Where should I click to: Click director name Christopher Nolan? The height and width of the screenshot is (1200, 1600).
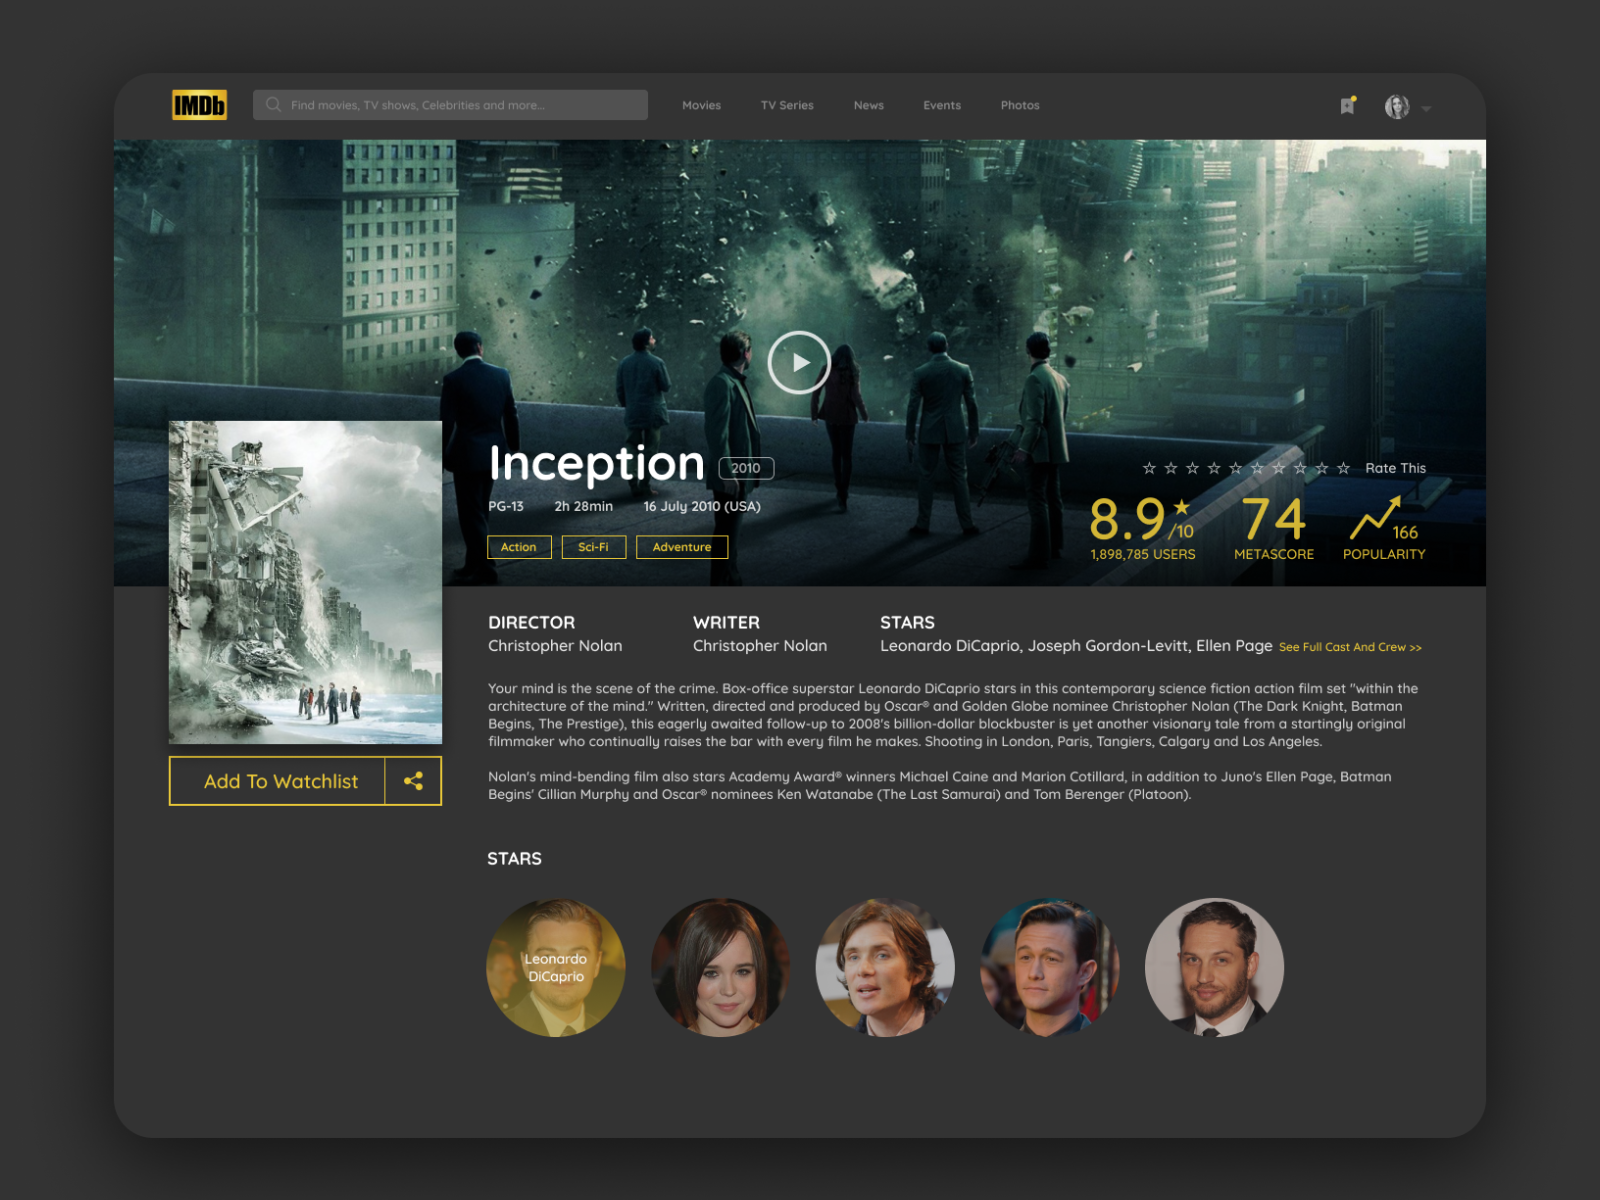pyautogui.click(x=555, y=646)
